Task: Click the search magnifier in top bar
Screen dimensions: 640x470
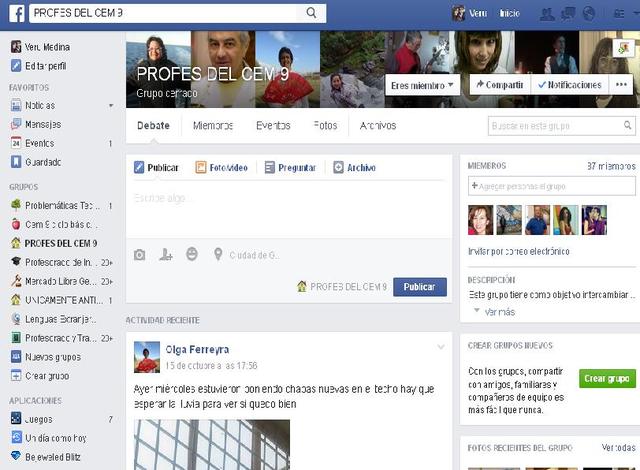Action: point(311,13)
